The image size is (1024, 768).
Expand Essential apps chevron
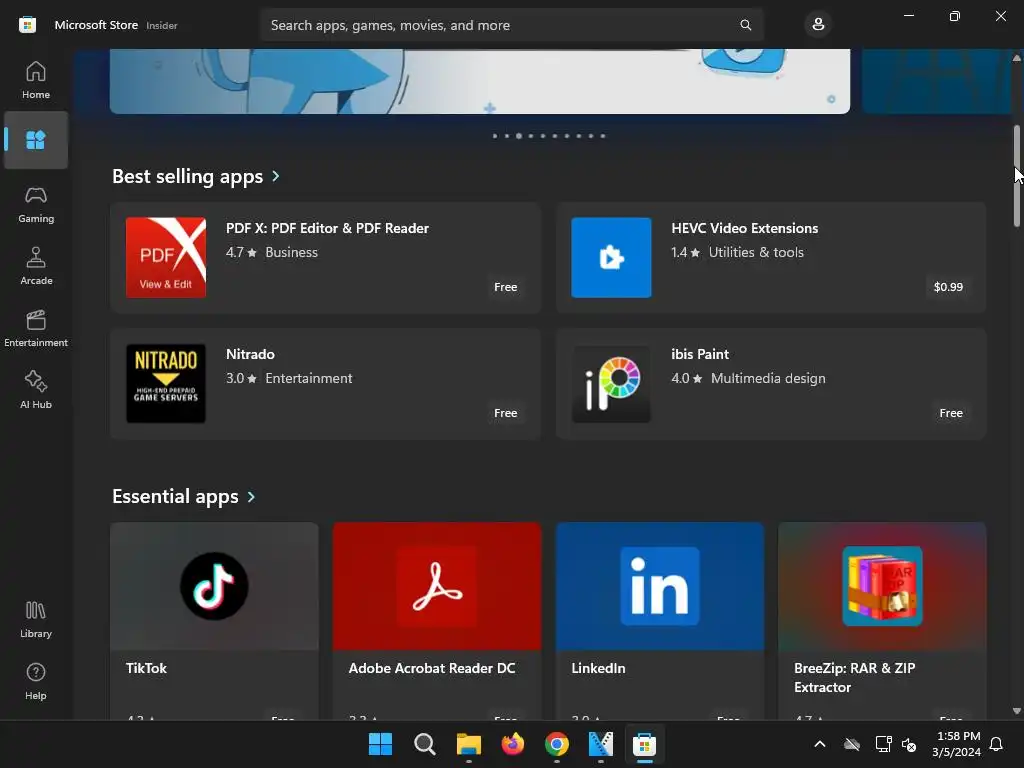[251, 497]
